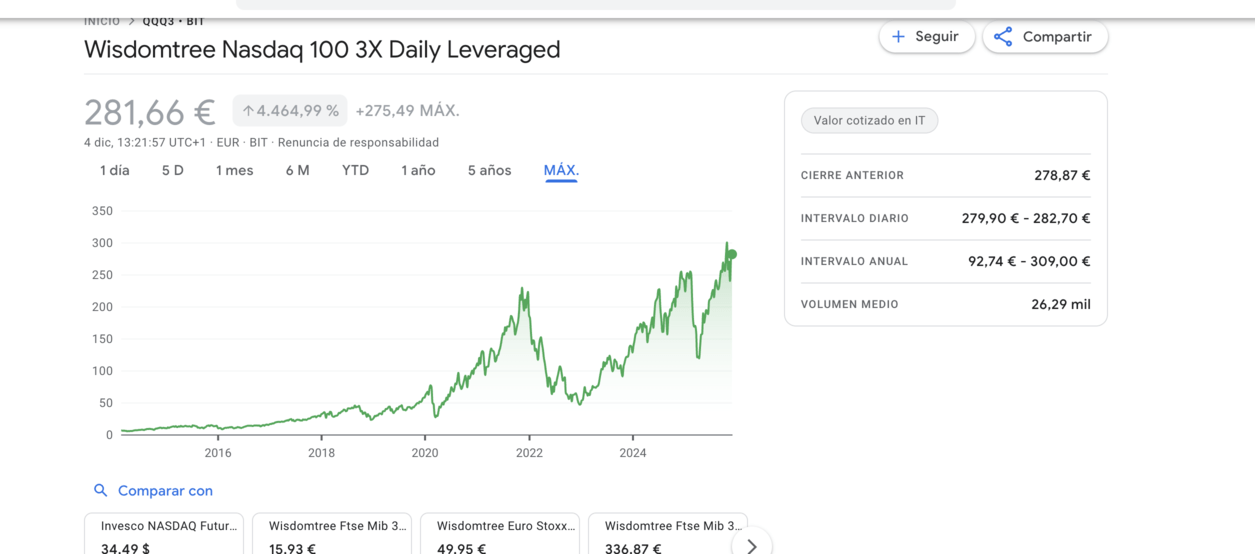Select the 6 M chart range

(x=297, y=171)
